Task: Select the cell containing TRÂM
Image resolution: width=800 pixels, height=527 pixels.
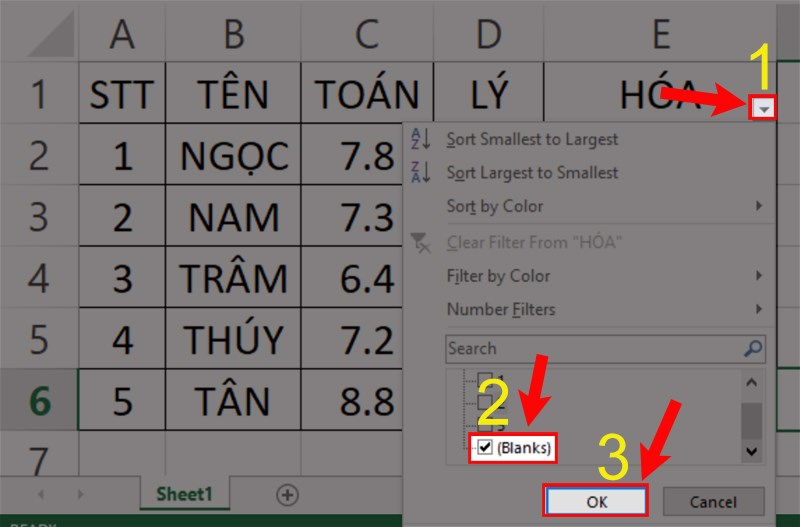Action: pyautogui.click(x=234, y=277)
